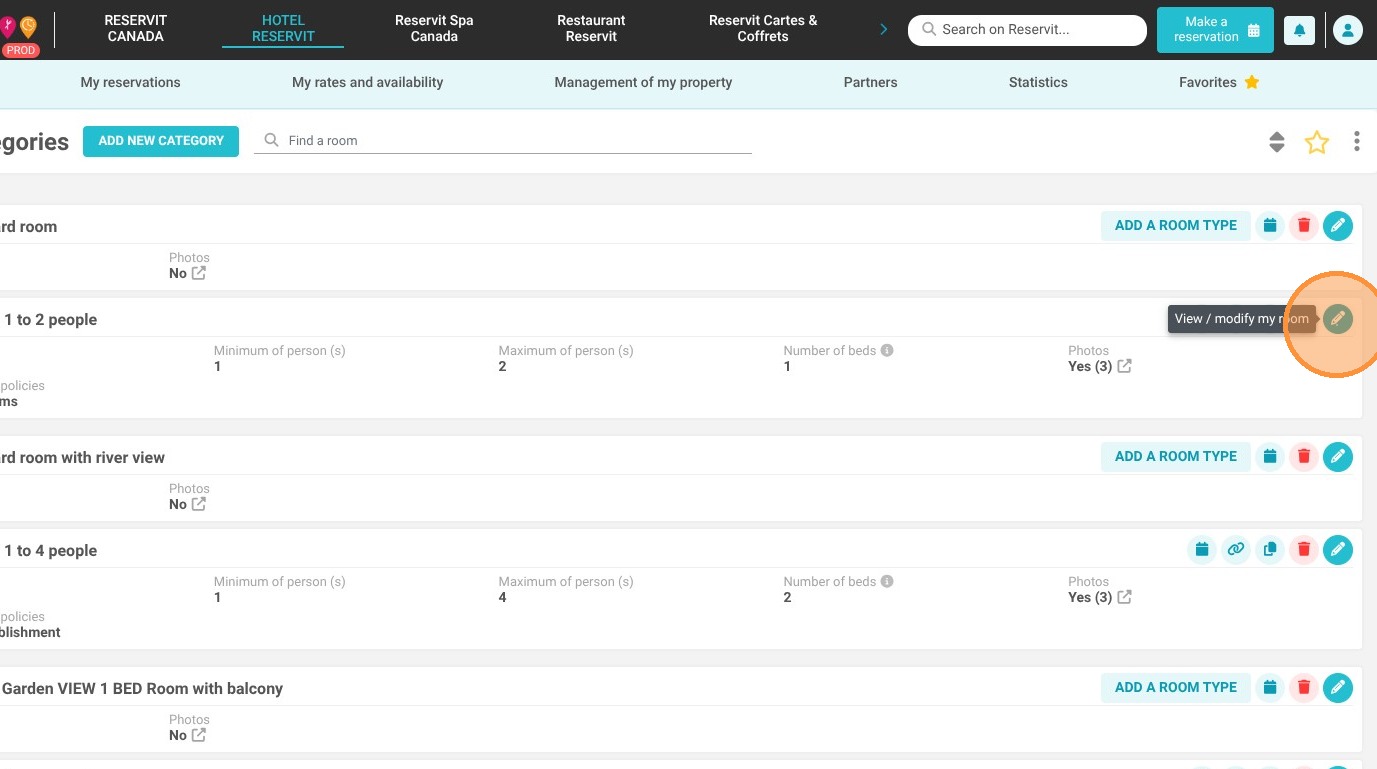
Task: Open the My reservations menu
Action: (x=130, y=83)
